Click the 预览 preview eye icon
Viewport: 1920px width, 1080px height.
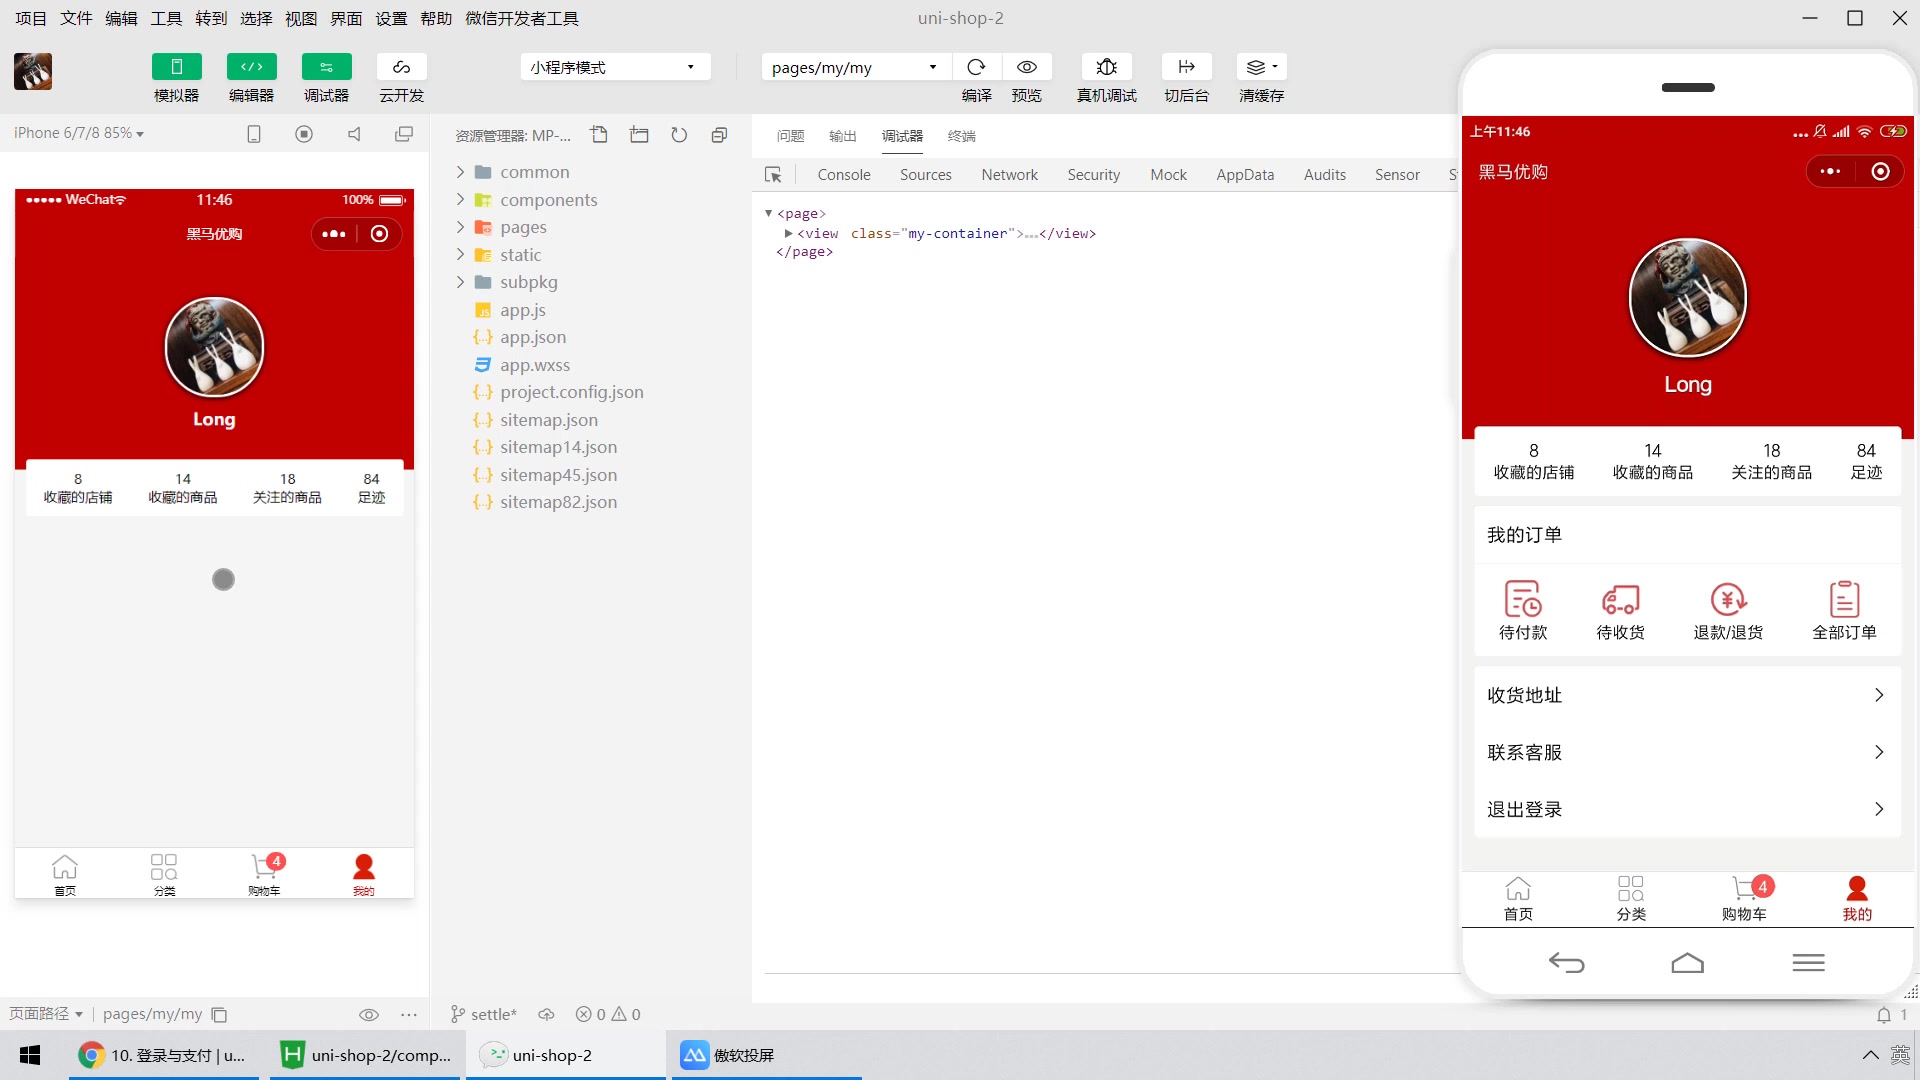(1026, 66)
